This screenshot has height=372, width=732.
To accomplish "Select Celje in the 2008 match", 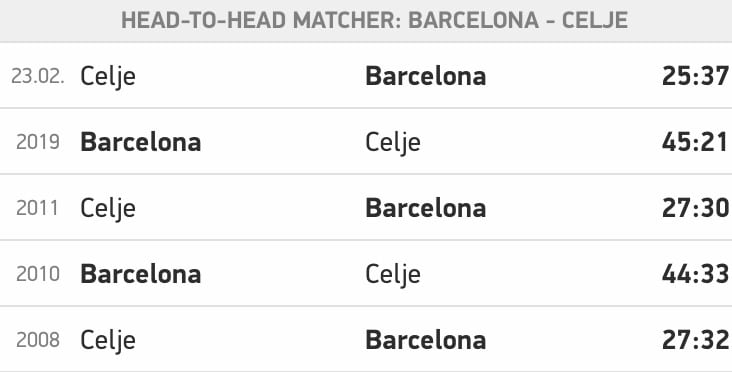I will (x=108, y=341).
